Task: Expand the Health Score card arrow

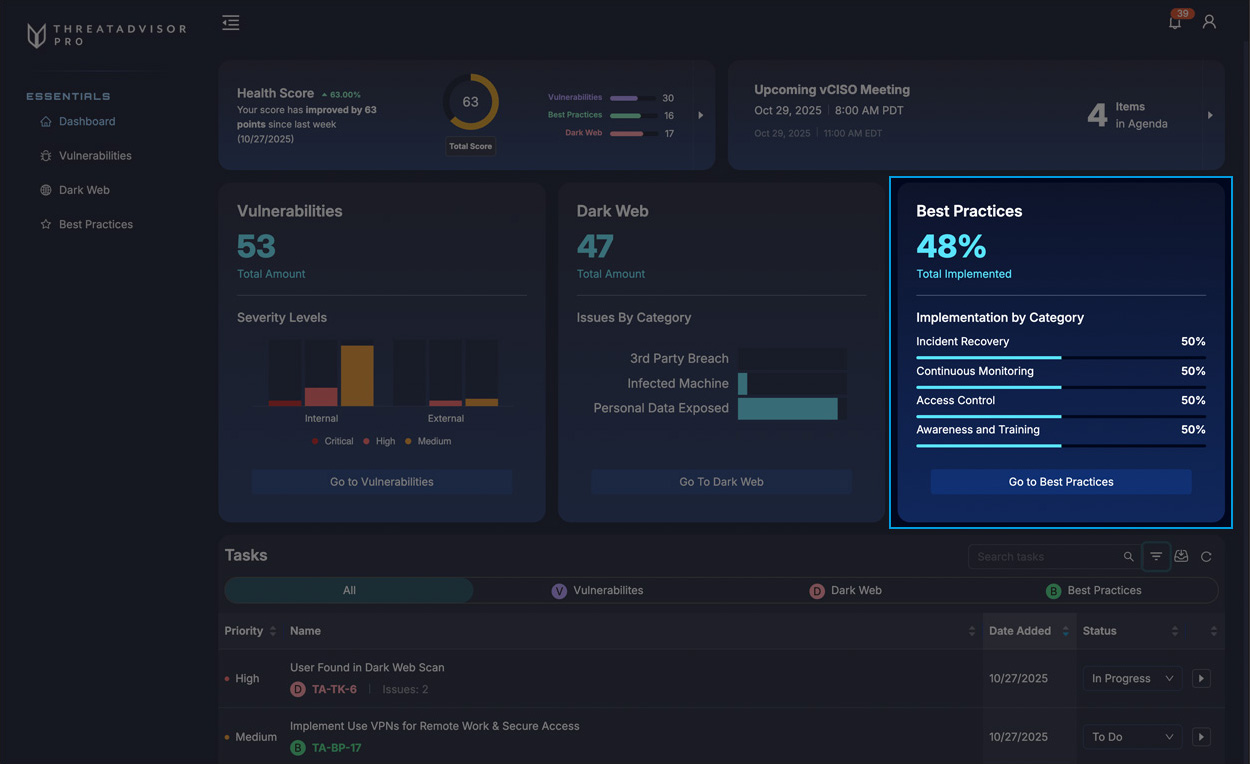Action: (700, 115)
